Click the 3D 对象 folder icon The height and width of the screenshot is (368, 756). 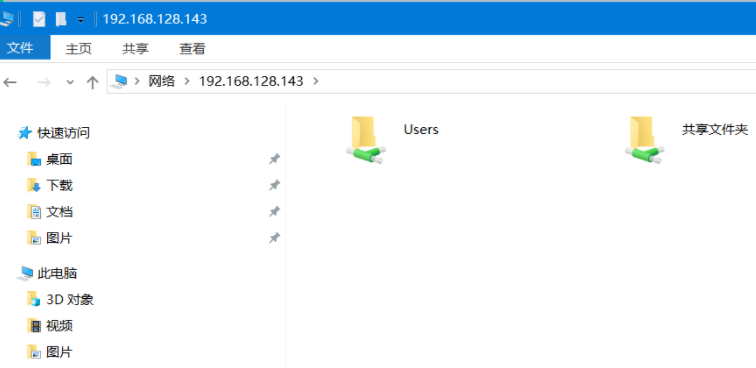tap(33, 300)
